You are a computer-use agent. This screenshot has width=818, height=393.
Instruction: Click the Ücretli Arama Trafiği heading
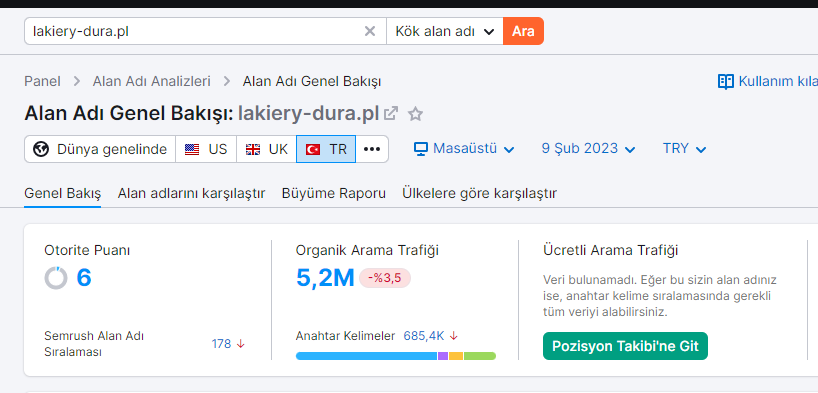click(x=610, y=251)
